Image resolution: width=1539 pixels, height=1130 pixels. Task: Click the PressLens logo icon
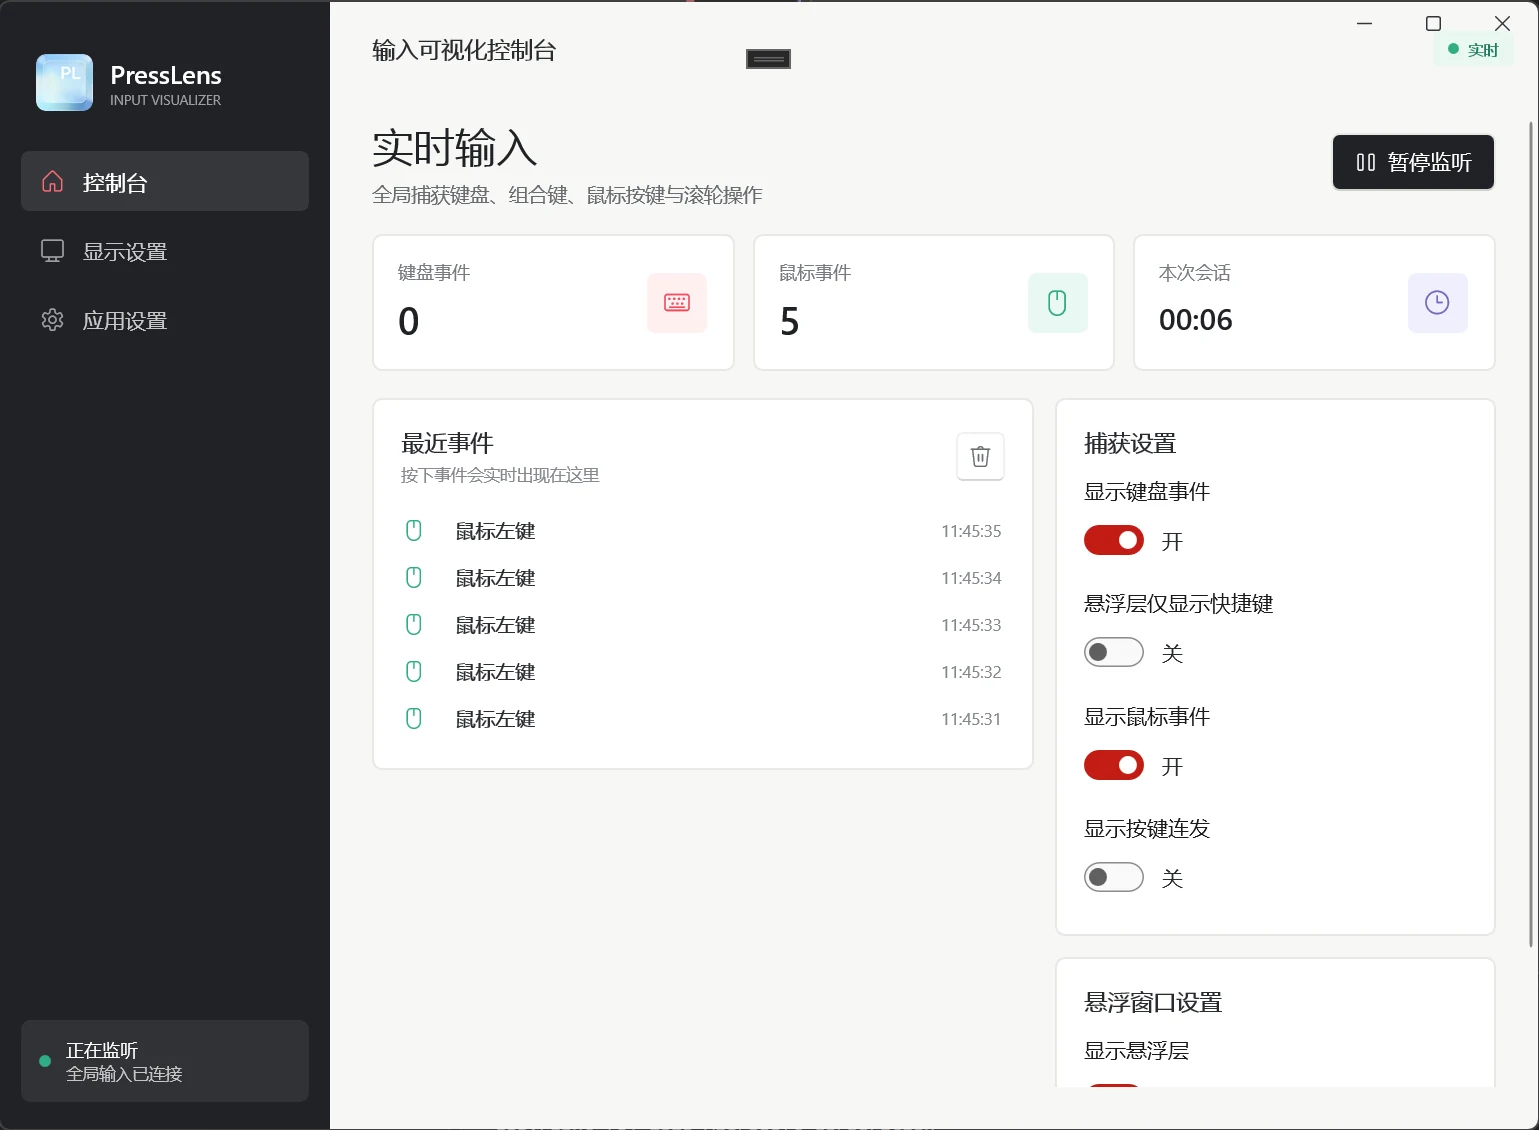64,82
